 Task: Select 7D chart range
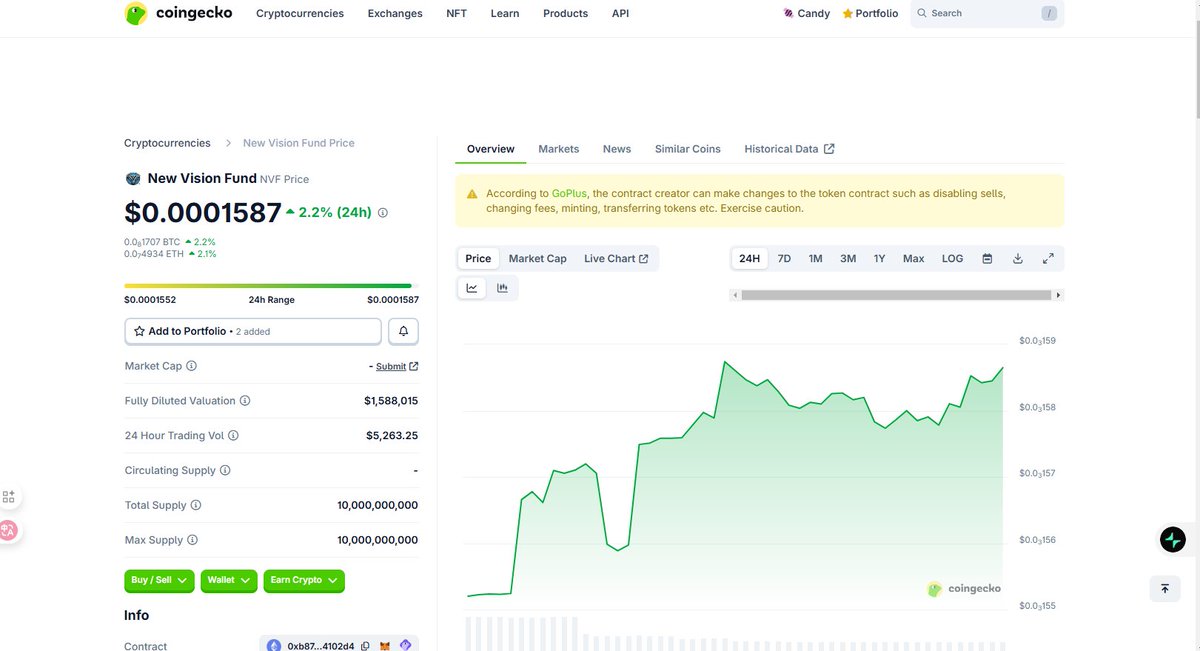[x=784, y=259]
